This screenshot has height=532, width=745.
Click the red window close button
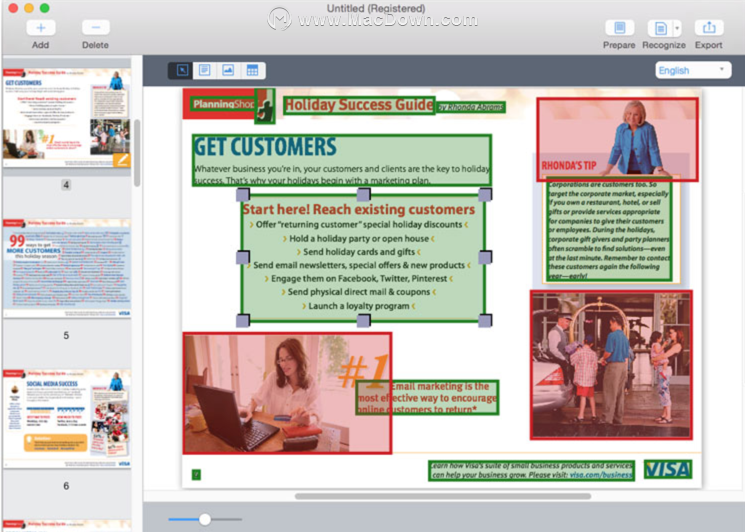[13, 8]
